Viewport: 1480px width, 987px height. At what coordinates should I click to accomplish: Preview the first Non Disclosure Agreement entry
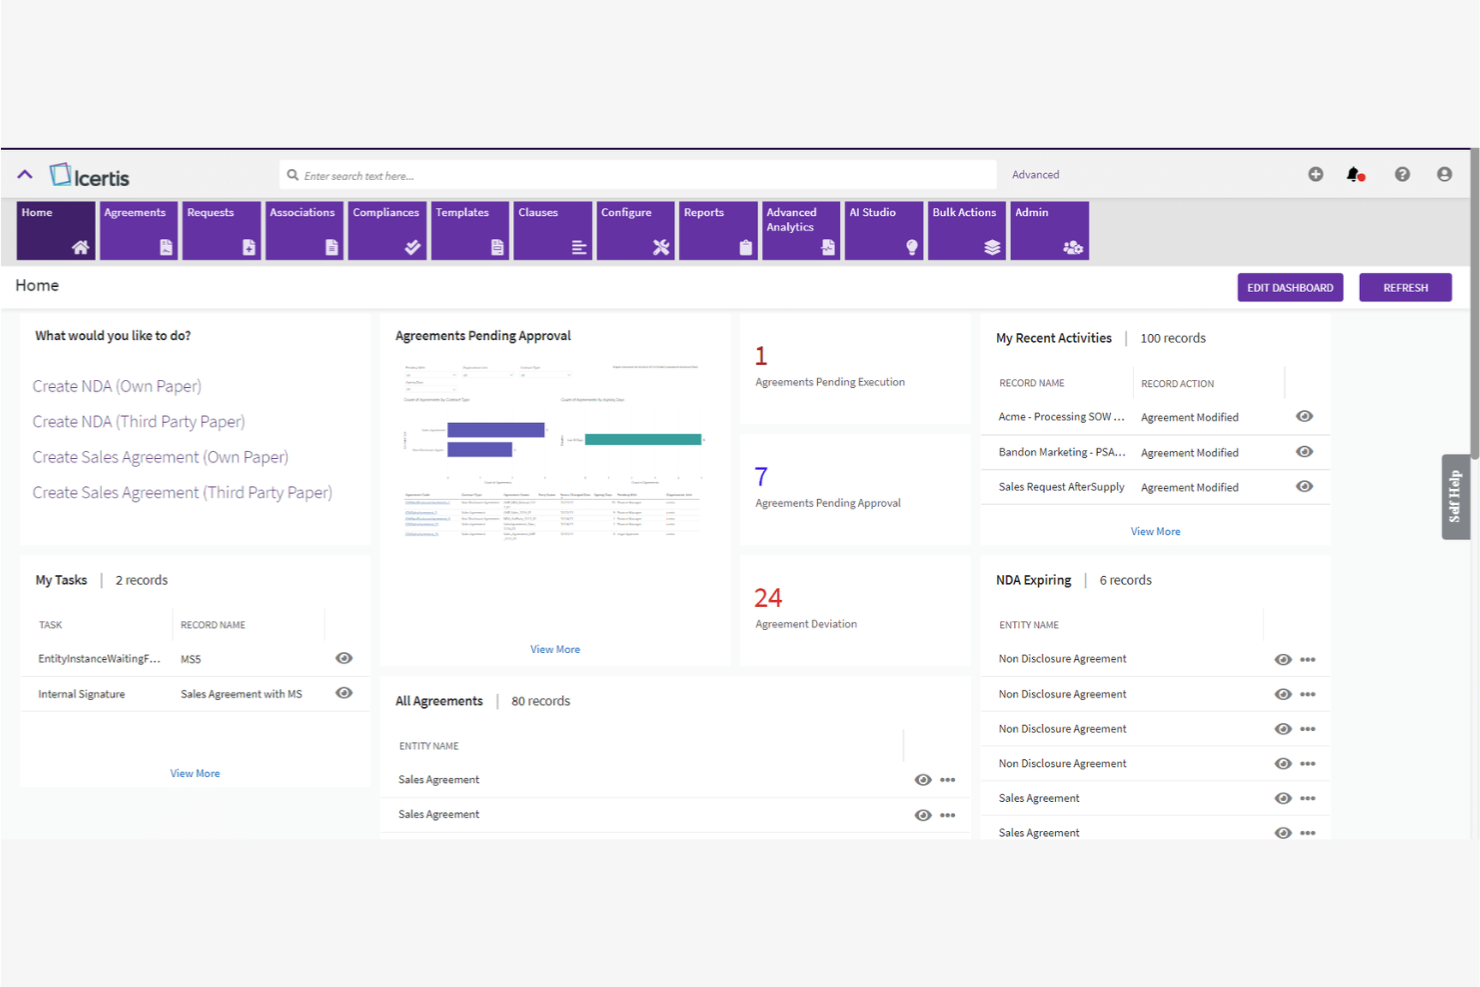coord(1282,659)
